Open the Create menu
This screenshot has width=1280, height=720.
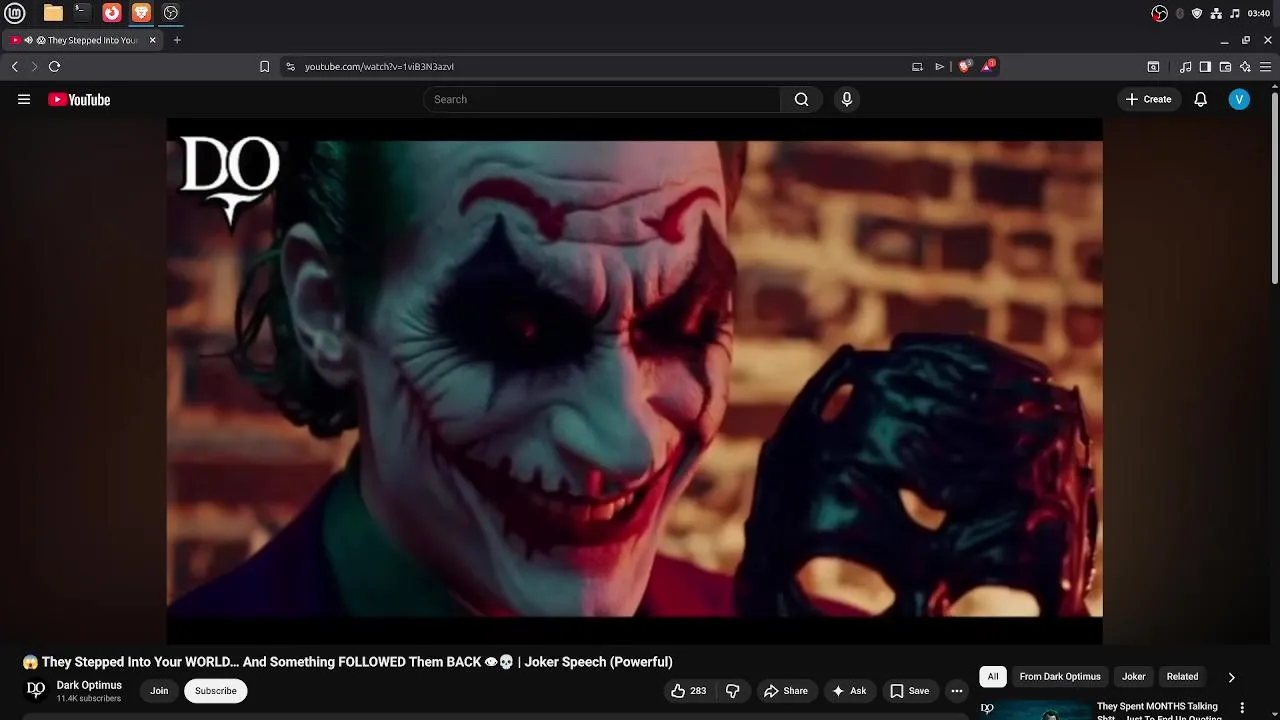point(1148,99)
